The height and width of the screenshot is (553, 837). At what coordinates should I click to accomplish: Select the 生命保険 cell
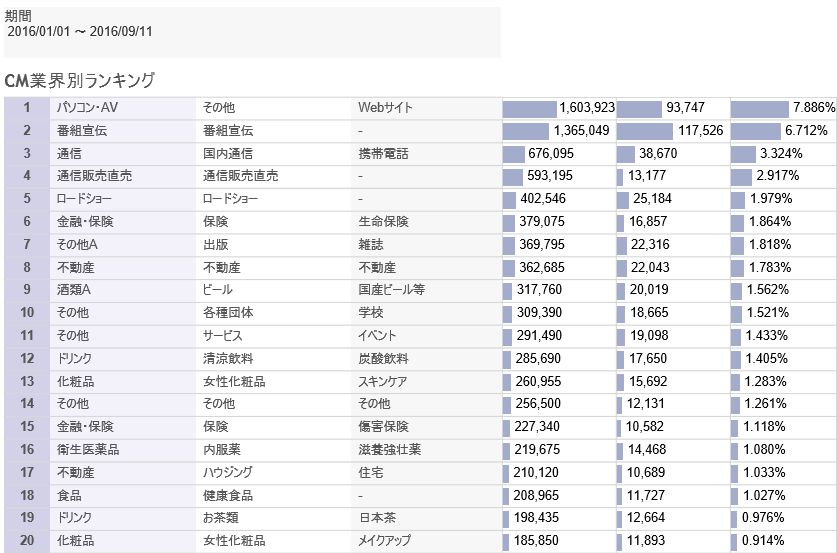[x=384, y=222]
